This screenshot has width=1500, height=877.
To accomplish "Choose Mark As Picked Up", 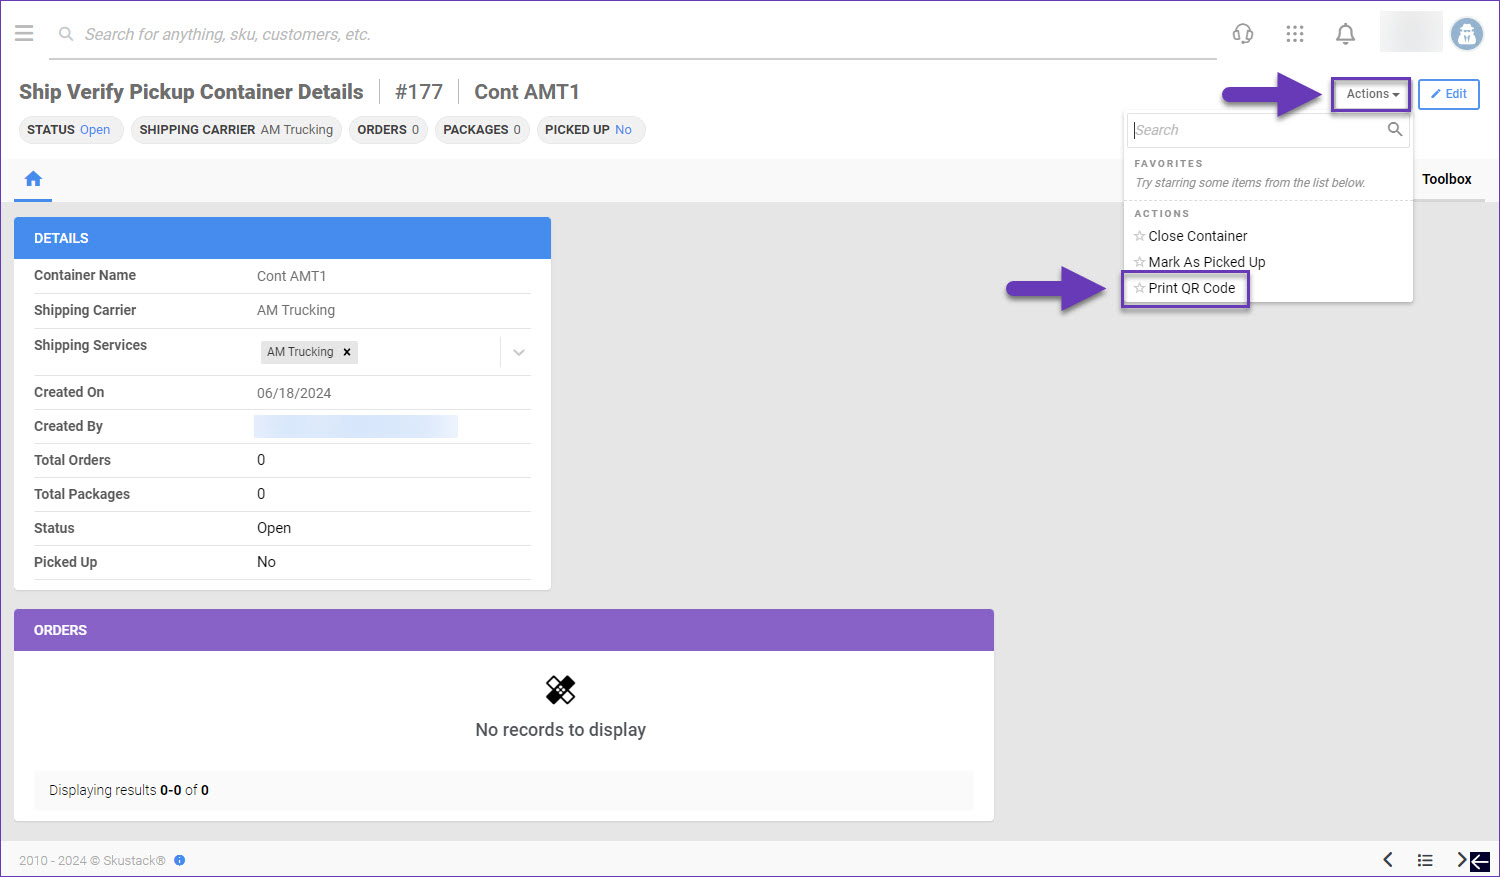I will [x=1206, y=262].
